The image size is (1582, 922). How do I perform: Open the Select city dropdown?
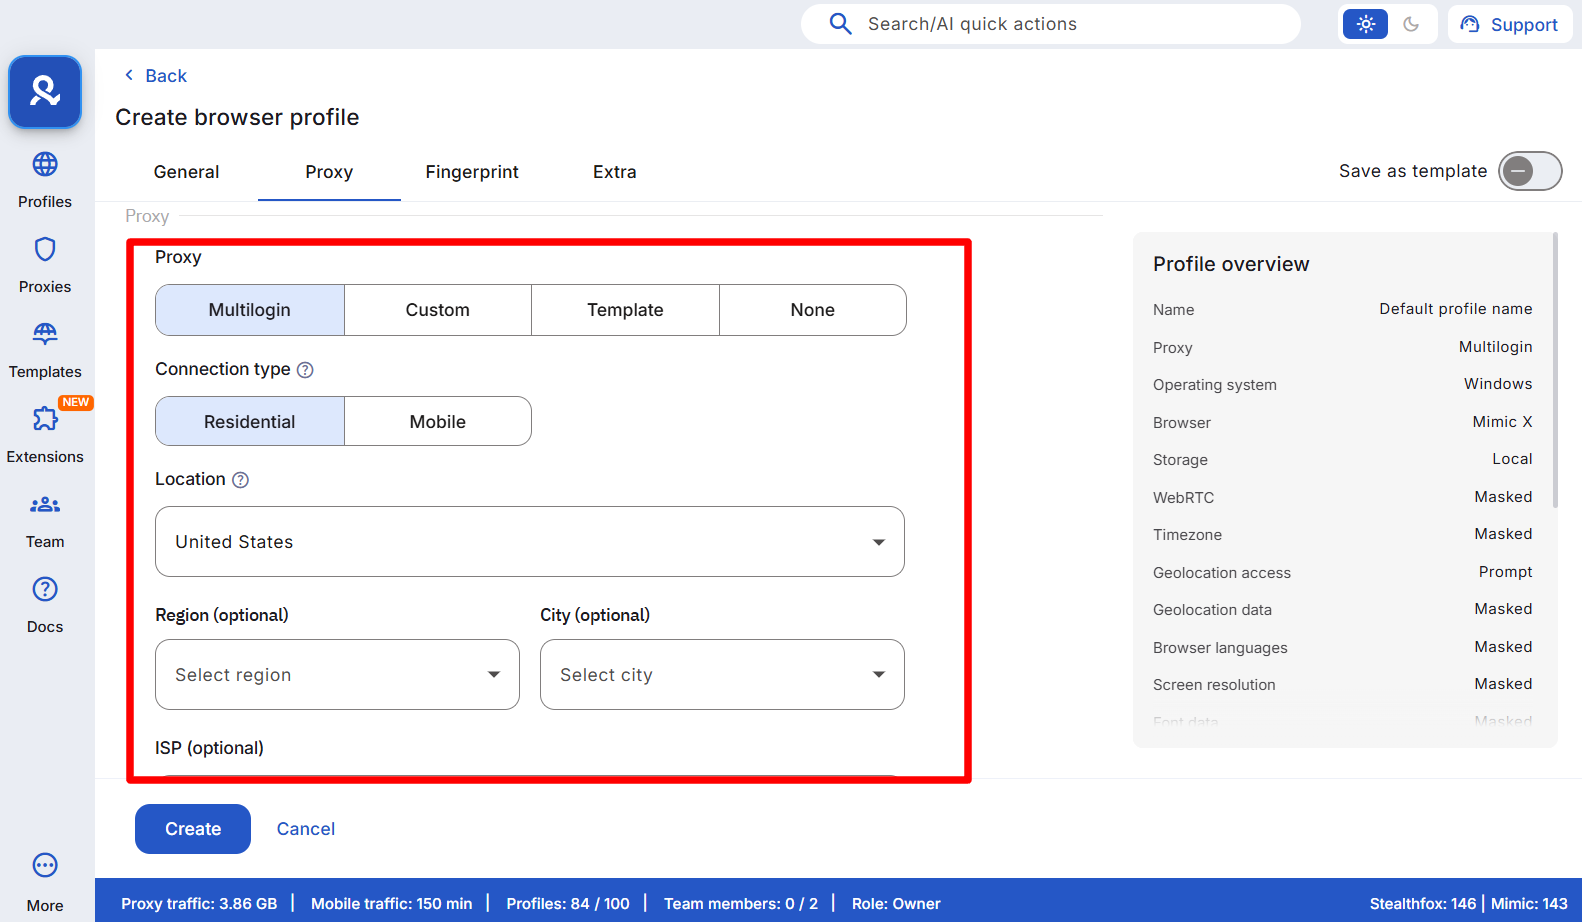pyautogui.click(x=722, y=675)
